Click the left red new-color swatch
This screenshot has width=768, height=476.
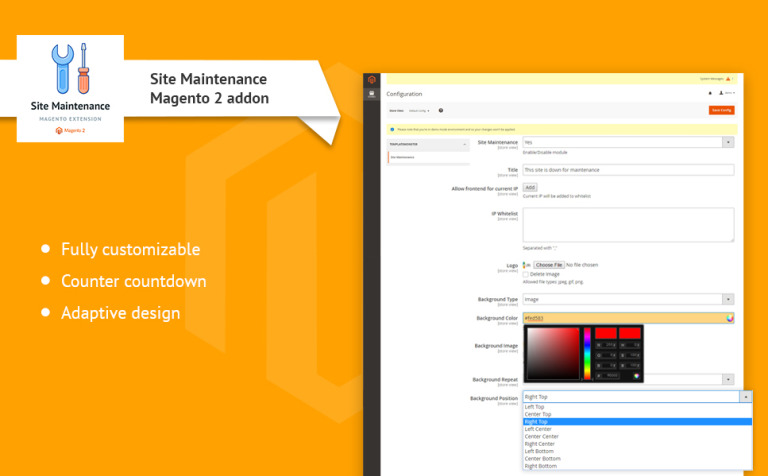(605, 333)
